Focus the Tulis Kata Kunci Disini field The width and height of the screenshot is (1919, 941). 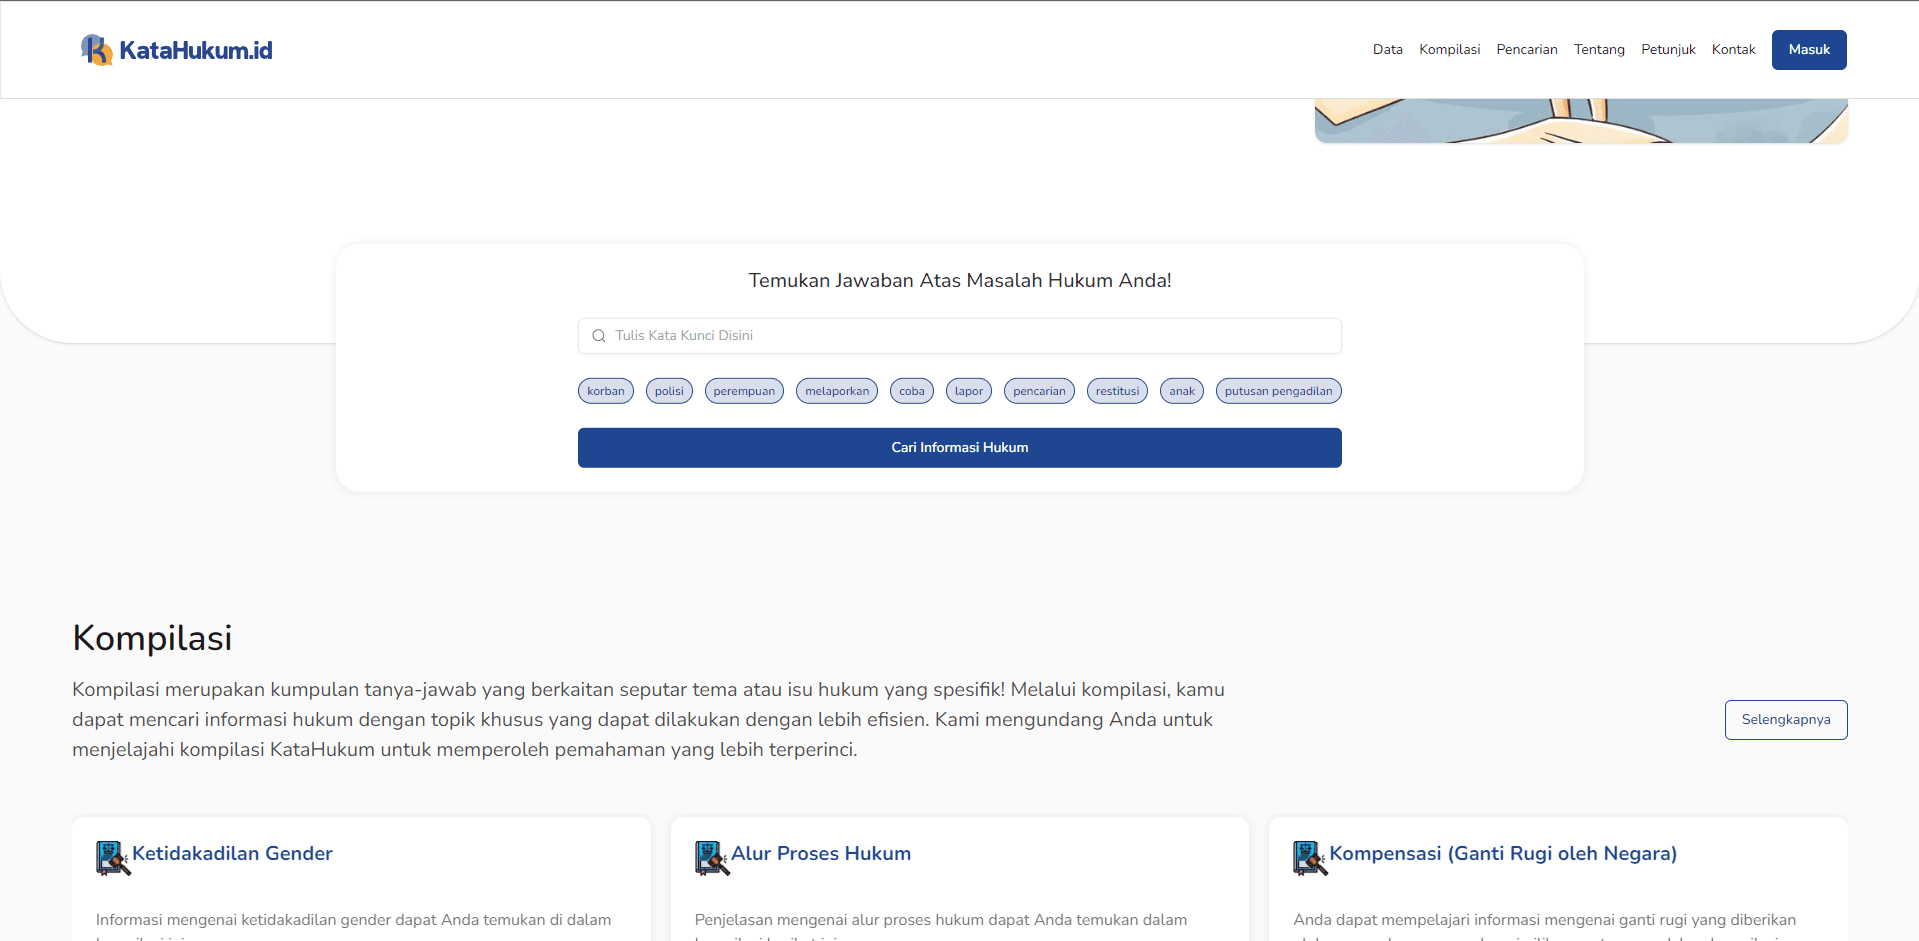(x=970, y=336)
